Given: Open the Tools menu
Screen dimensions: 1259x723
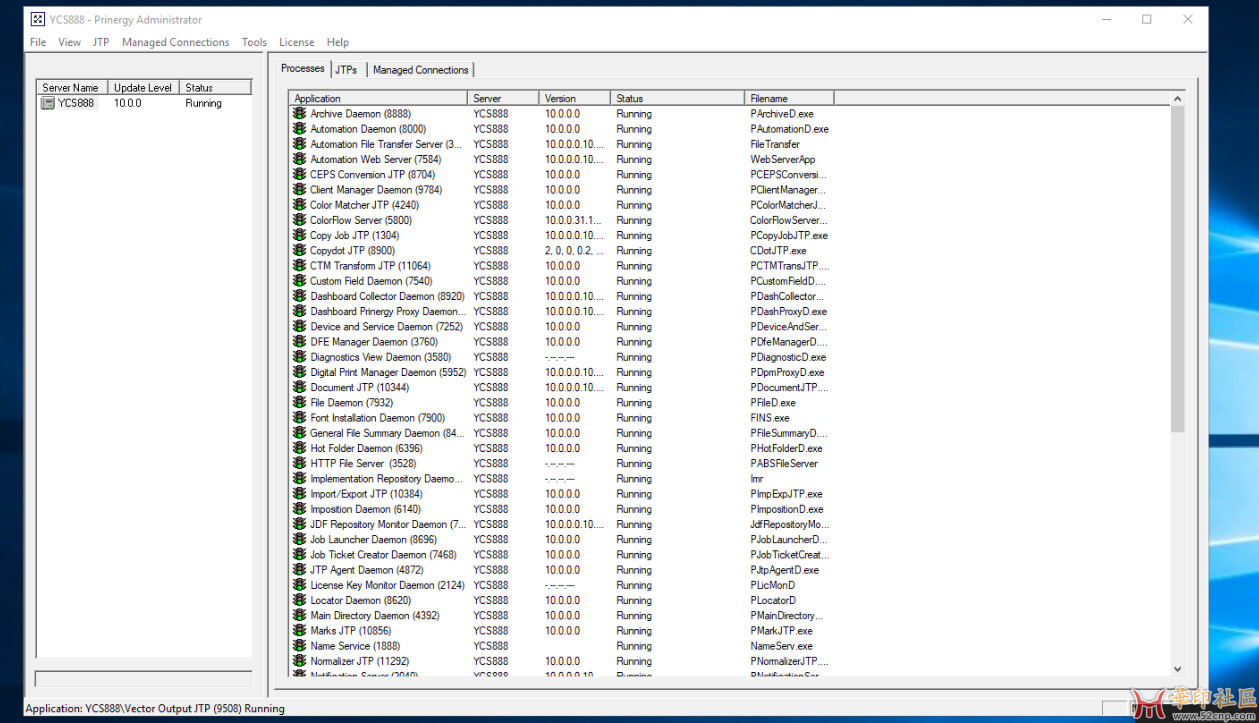Looking at the screenshot, I should [254, 42].
